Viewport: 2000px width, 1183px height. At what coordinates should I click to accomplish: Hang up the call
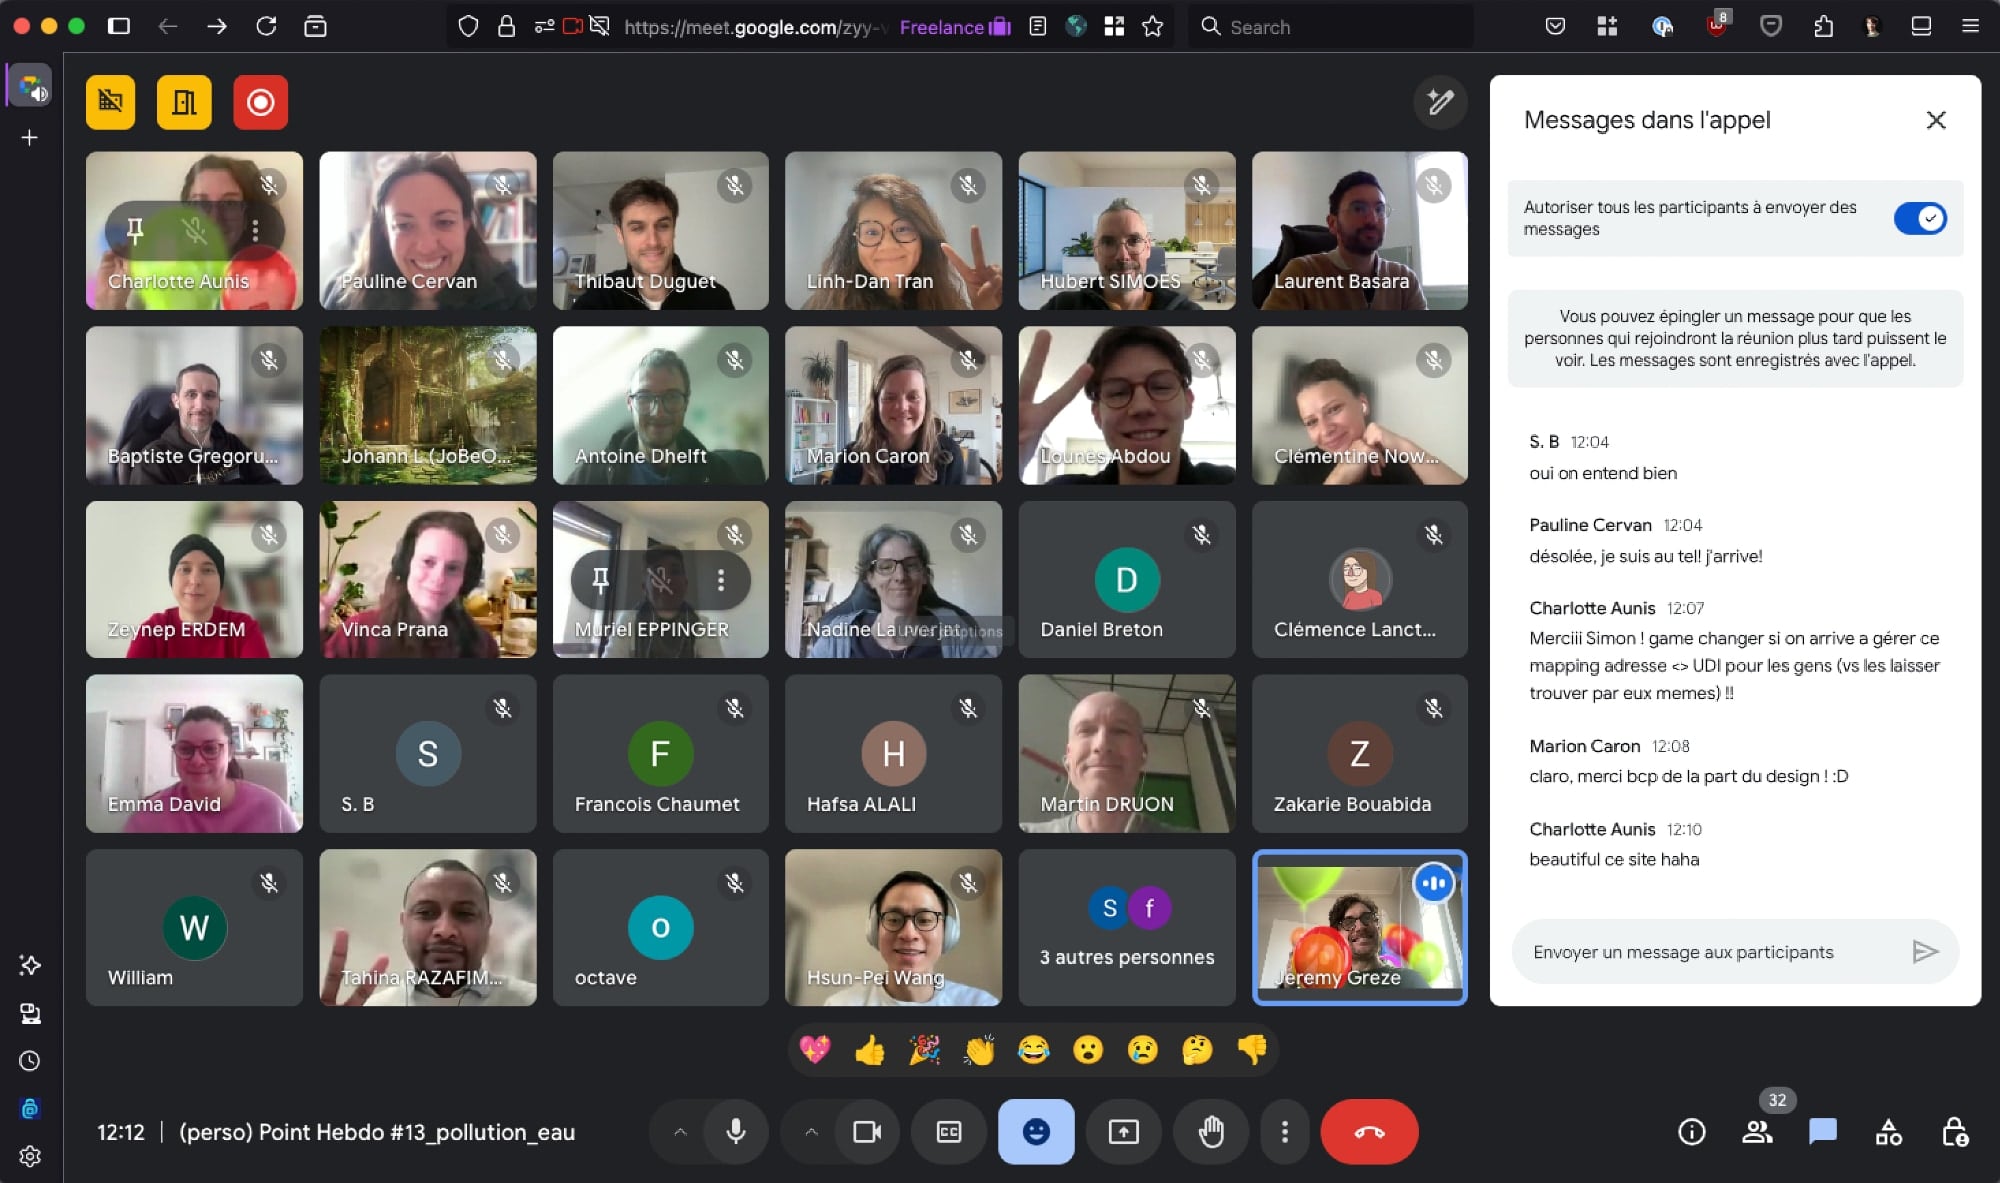[x=1369, y=1132]
